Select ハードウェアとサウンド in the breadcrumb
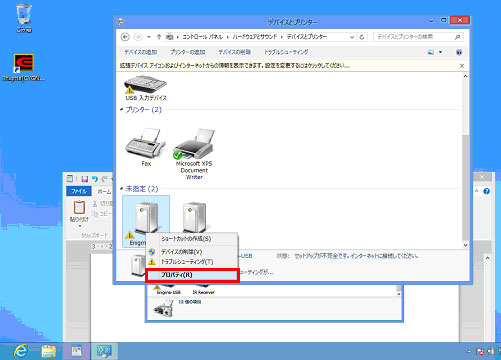The width and height of the screenshot is (501, 360). click(255, 37)
